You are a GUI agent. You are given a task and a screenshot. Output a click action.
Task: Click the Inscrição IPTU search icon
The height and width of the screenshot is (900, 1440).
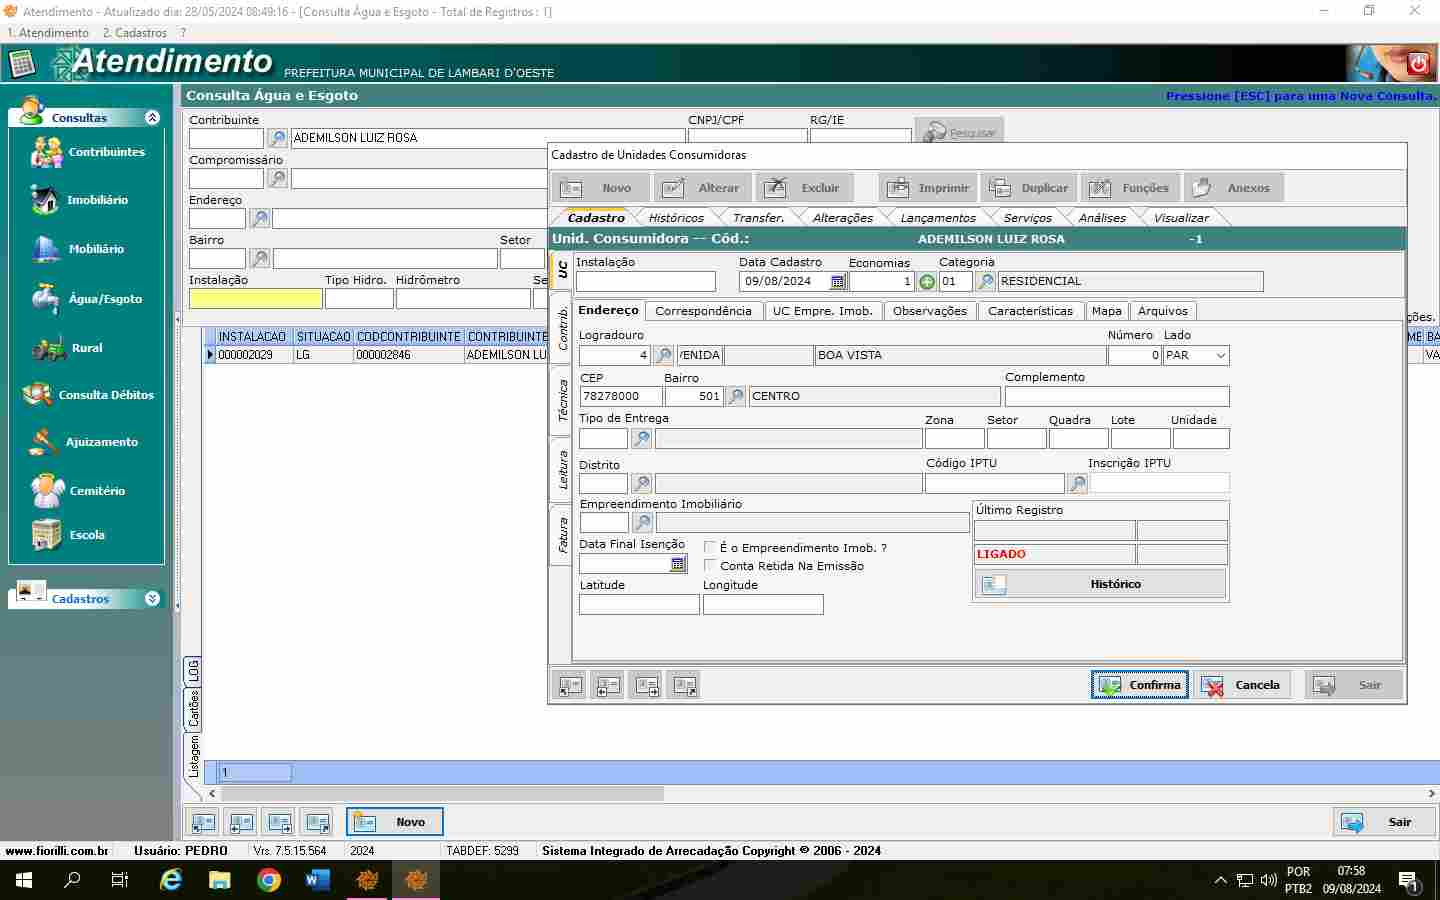click(1077, 484)
